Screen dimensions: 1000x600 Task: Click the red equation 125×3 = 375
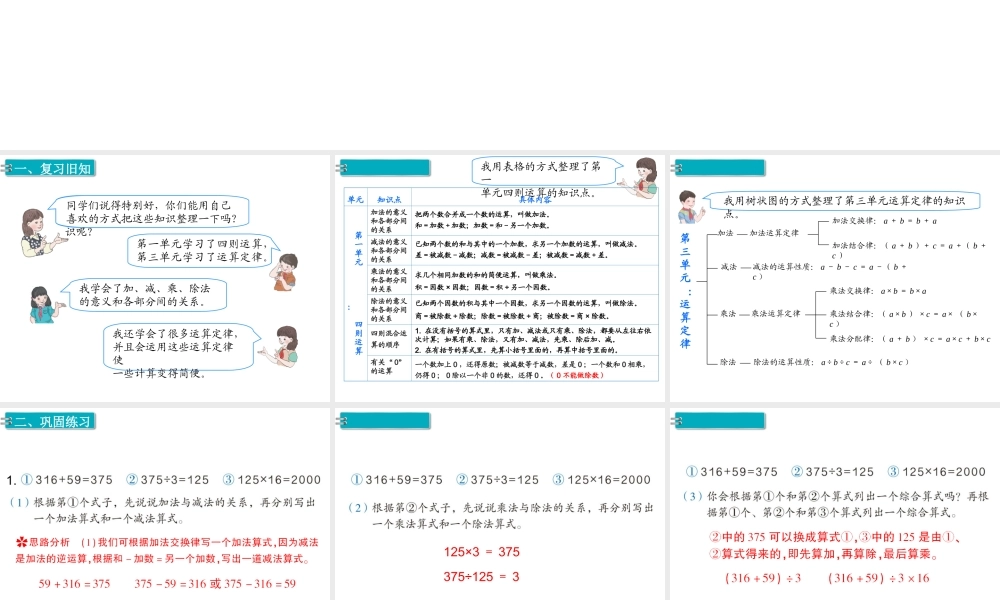[x=481, y=552]
